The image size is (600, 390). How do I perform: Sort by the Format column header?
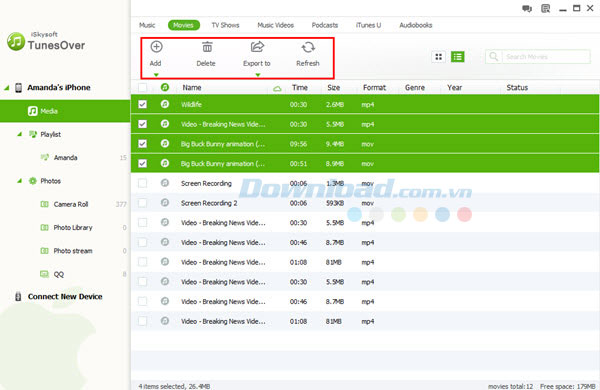(x=374, y=88)
